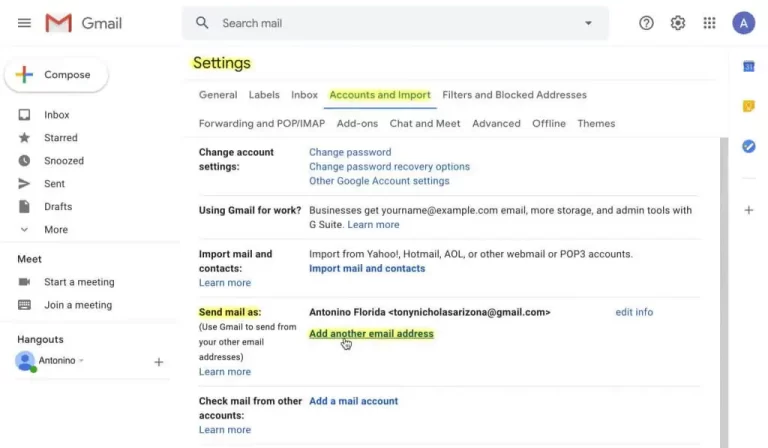Click the plus icon to get add-ons
The height and width of the screenshot is (448, 768).
[748, 210]
